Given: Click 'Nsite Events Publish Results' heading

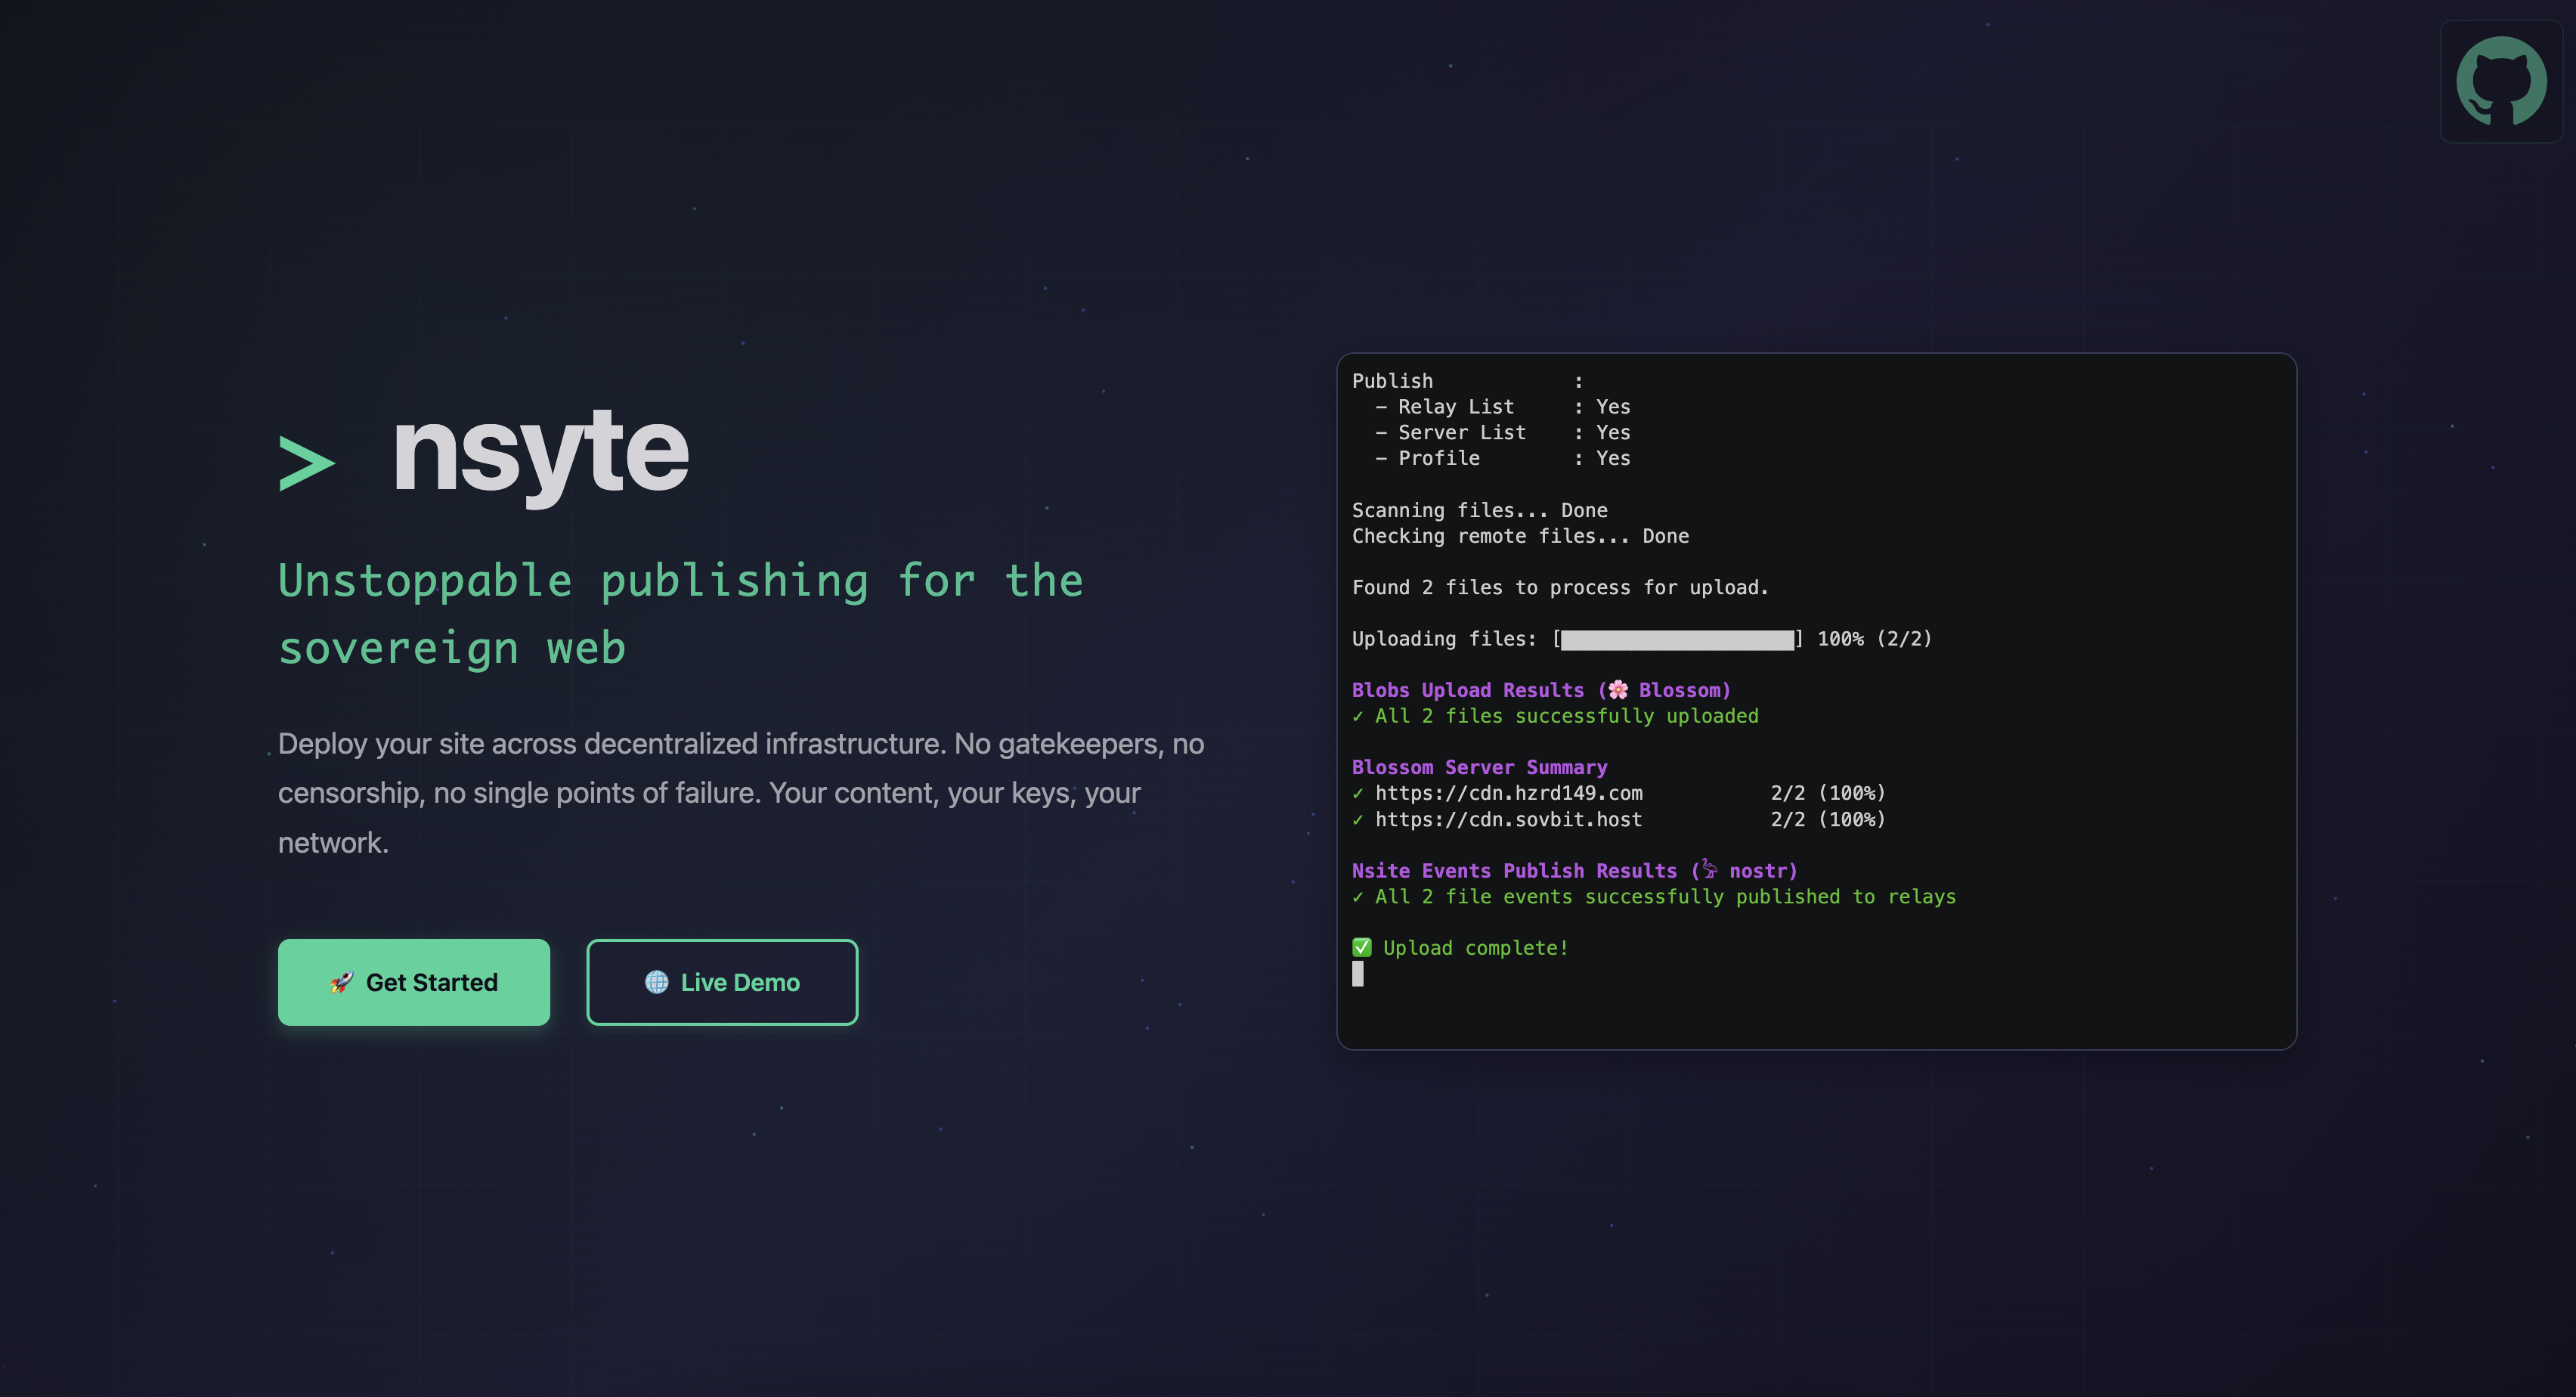Looking at the screenshot, I should coord(1574,870).
